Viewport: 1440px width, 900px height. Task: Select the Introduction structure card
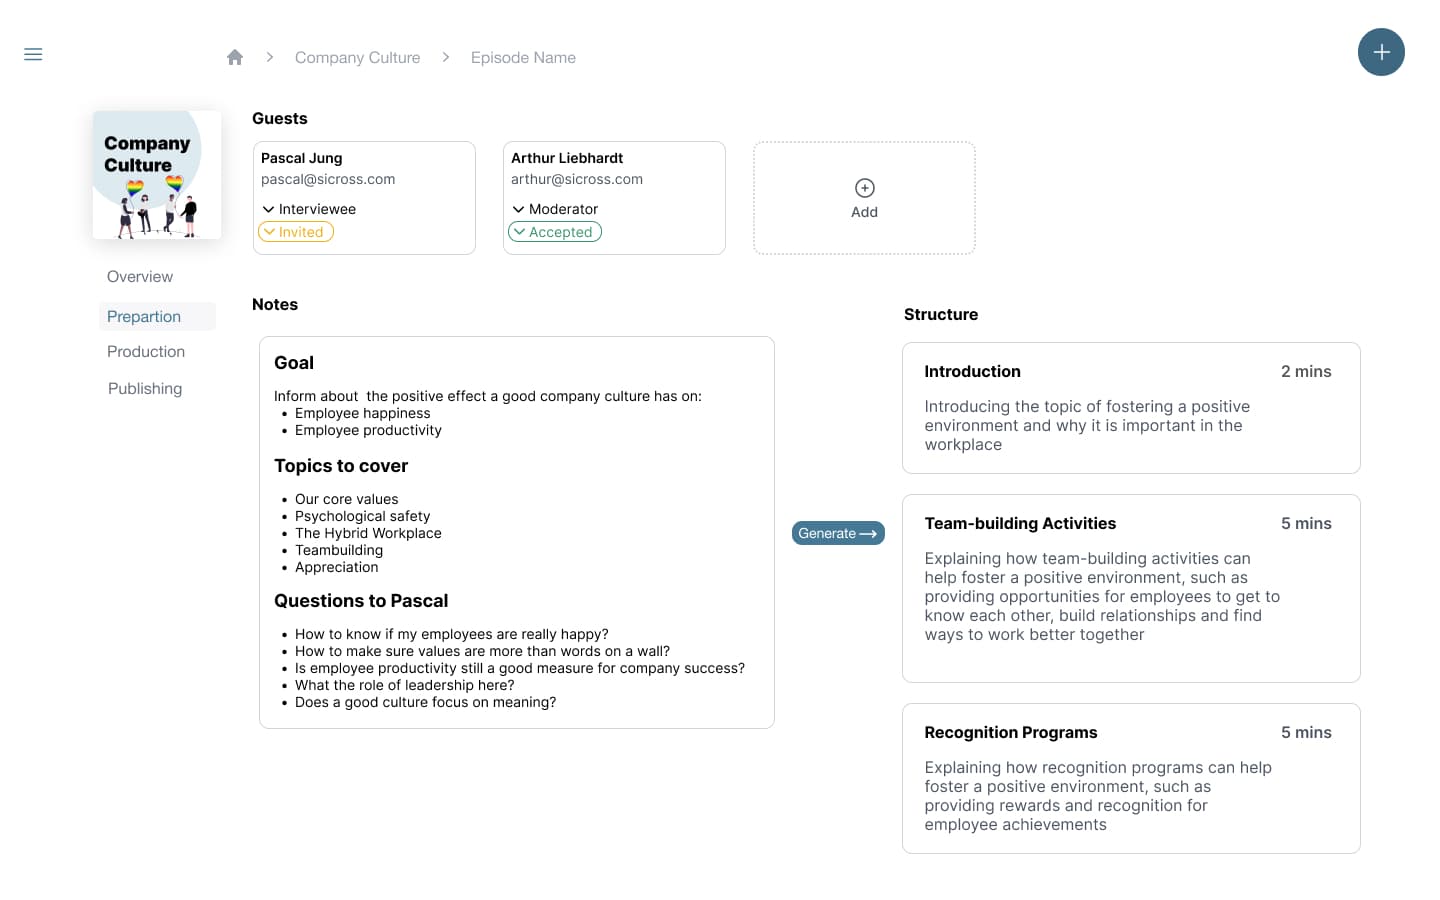(x=1130, y=408)
